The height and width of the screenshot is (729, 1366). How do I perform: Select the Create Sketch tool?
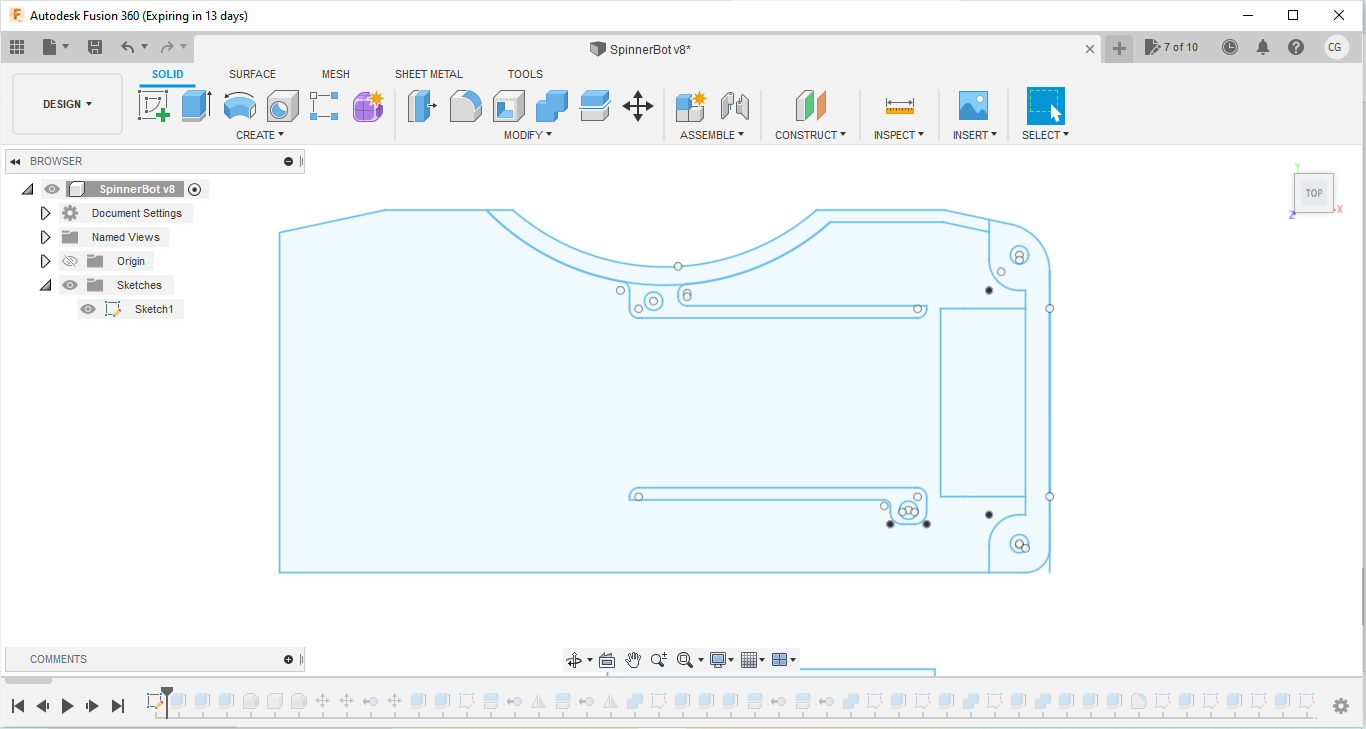coord(154,105)
